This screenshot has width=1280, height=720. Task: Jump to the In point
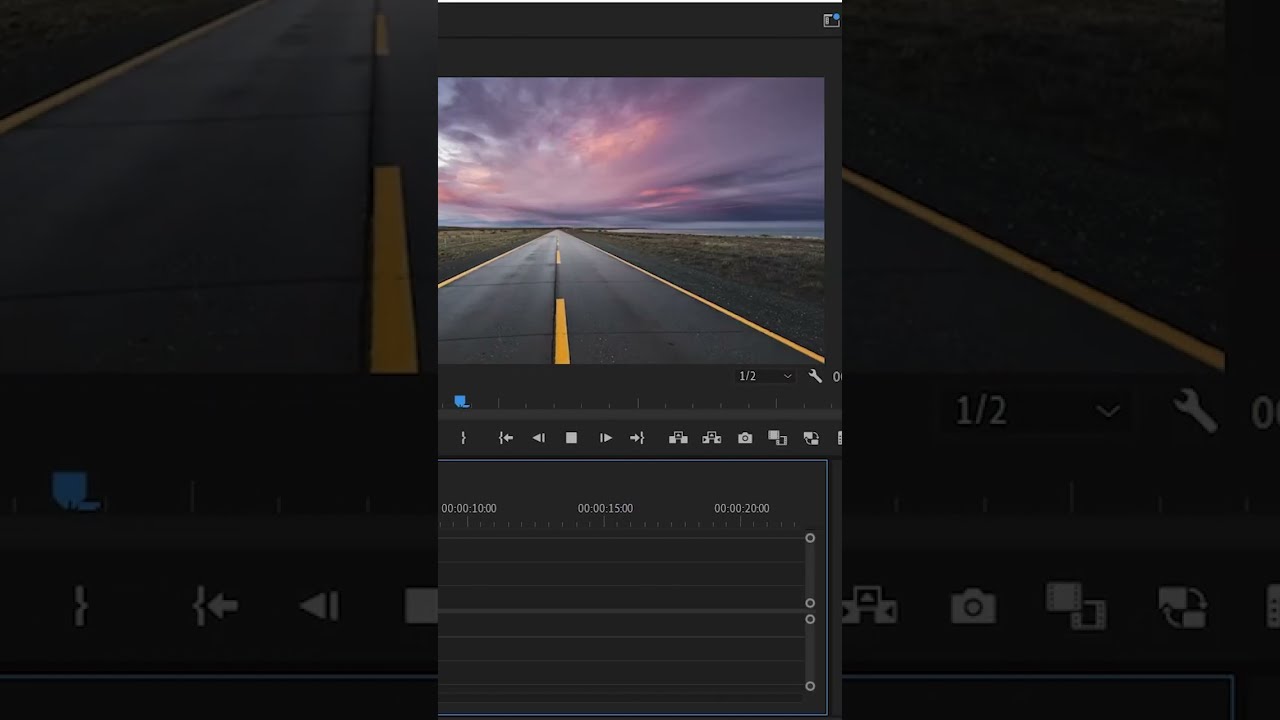pyautogui.click(x=506, y=438)
